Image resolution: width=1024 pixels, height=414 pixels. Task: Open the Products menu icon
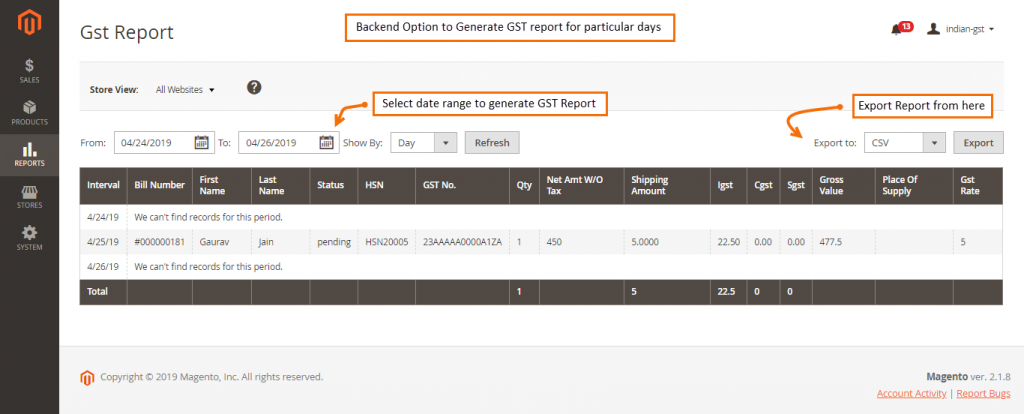(x=29, y=112)
